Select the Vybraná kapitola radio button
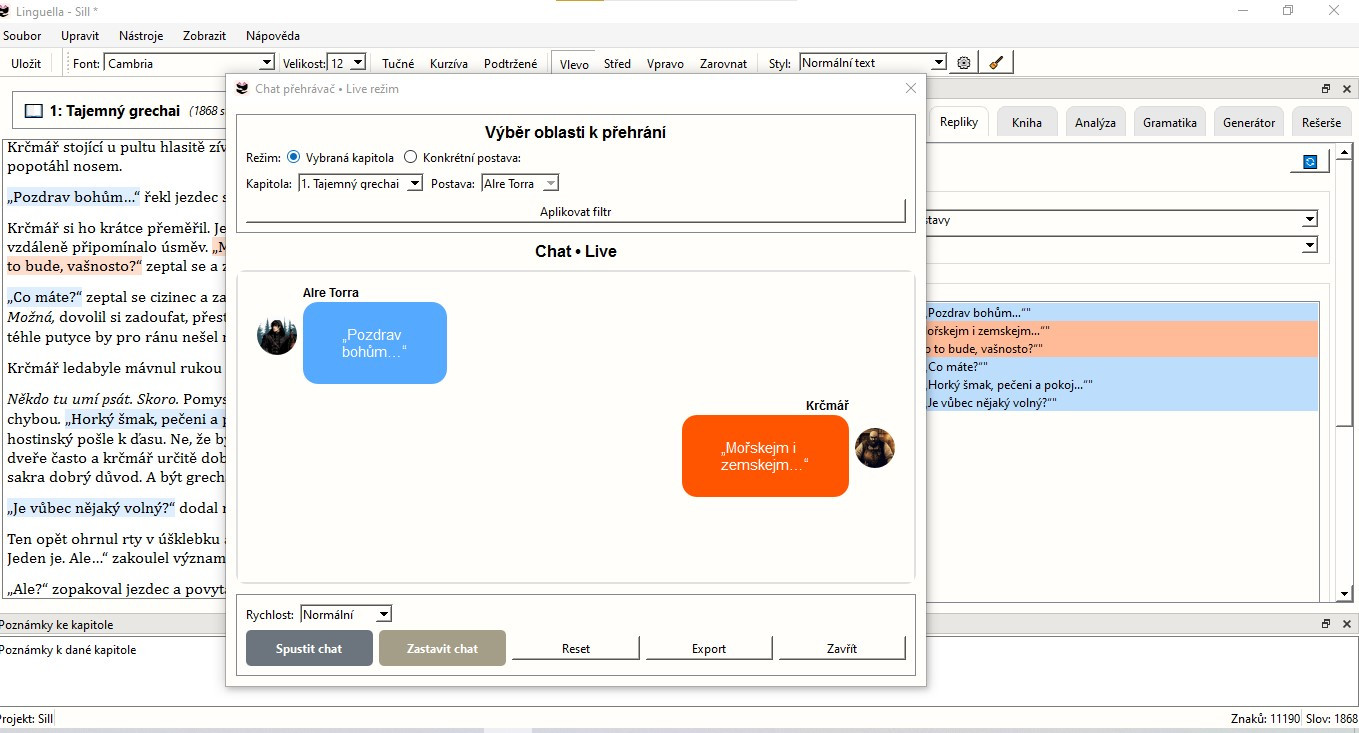This screenshot has height=733, width=1359. (x=293, y=157)
